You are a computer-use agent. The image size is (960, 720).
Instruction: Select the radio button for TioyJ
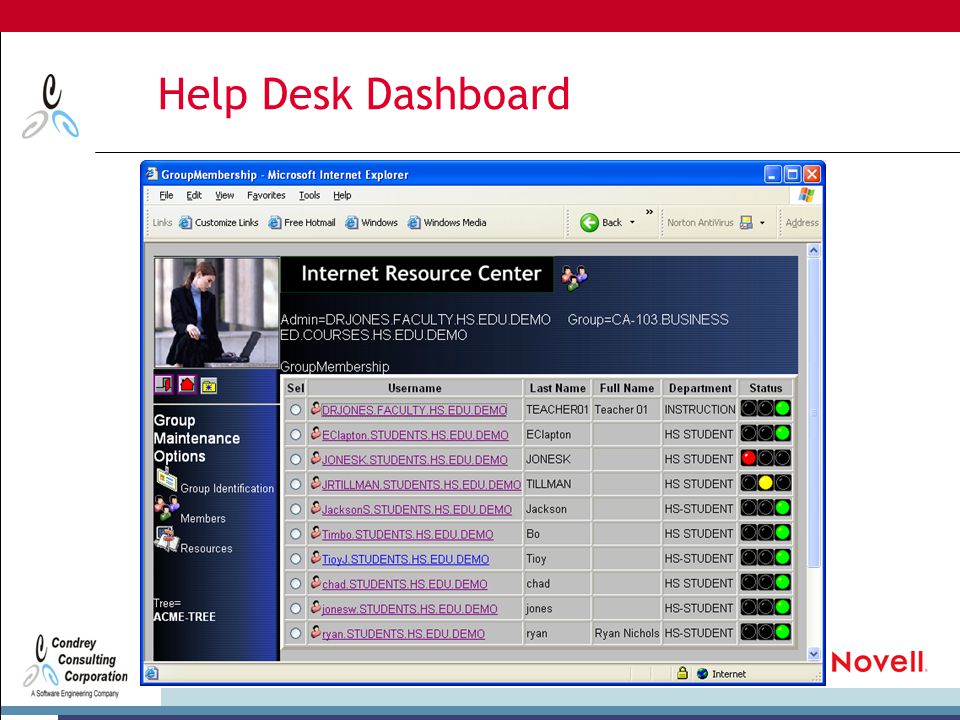295,559
